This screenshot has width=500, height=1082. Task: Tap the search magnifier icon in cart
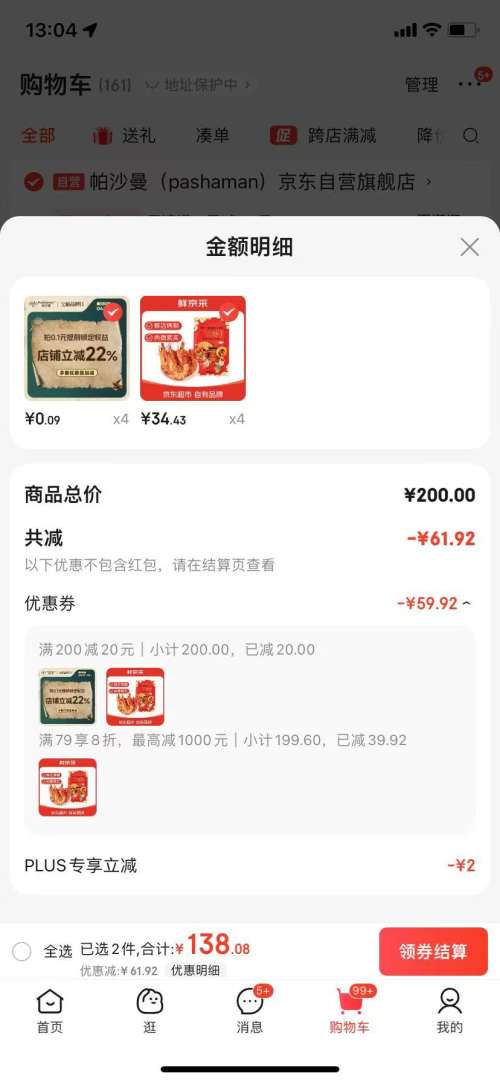coord(471,135)
